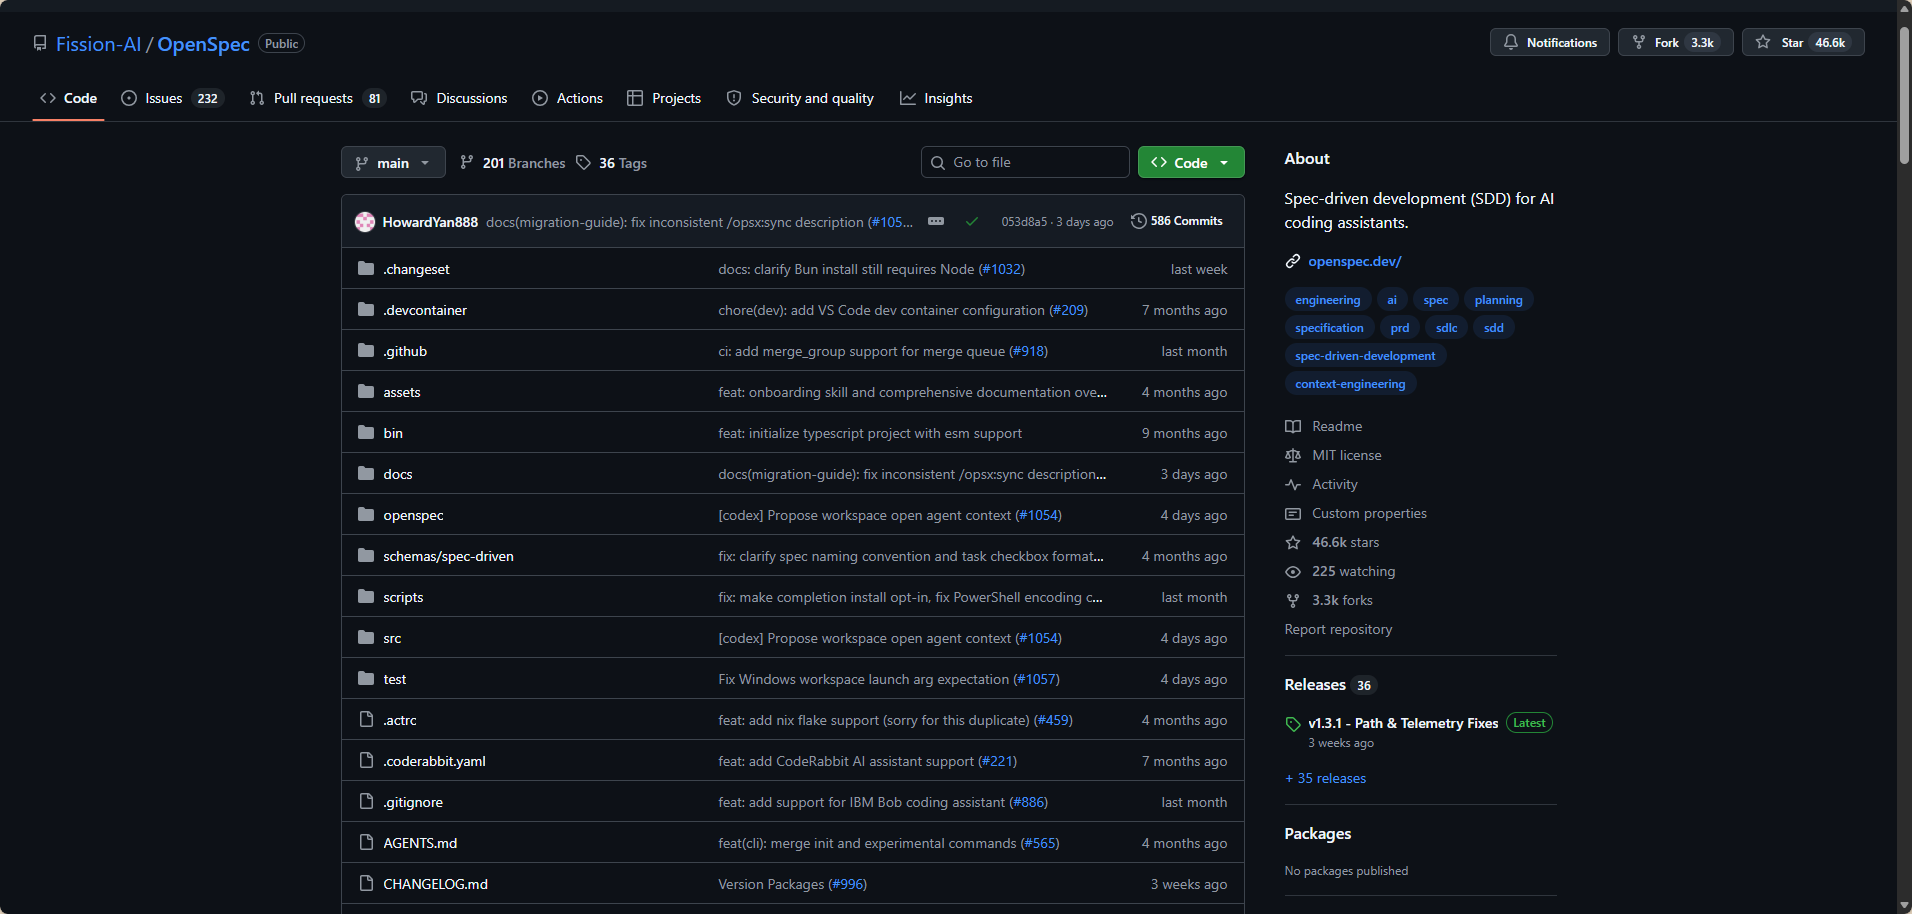Click the folder icon for scripts

point(366,597)
